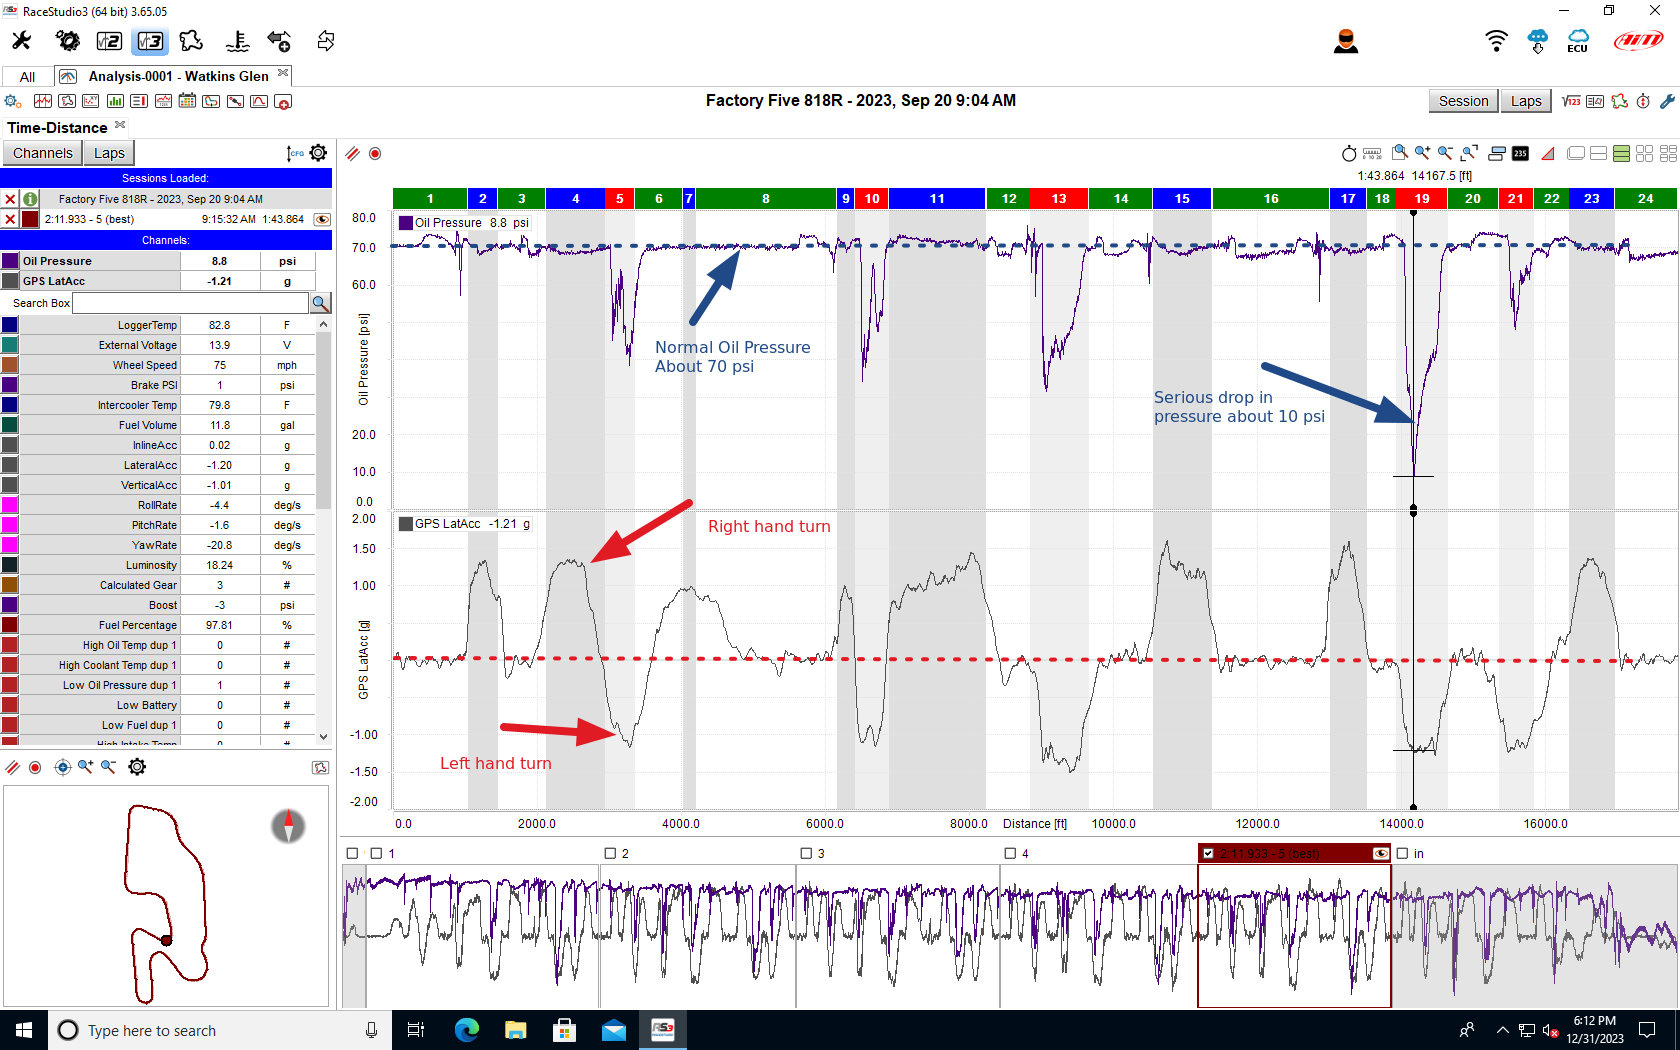Center the track map with crosshair icon
1680x1050 pixels.
click(62, 767)
